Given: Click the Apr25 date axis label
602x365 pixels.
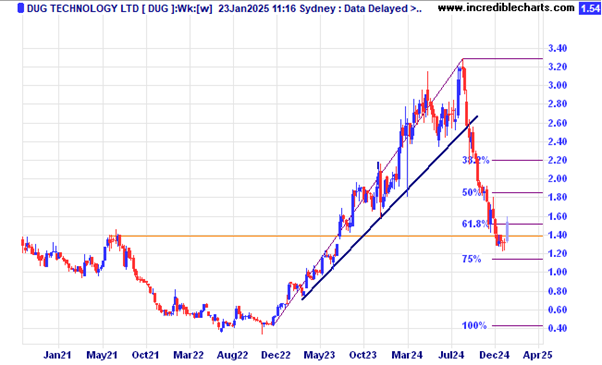Looking at the screenshot, I should (538, 355).
